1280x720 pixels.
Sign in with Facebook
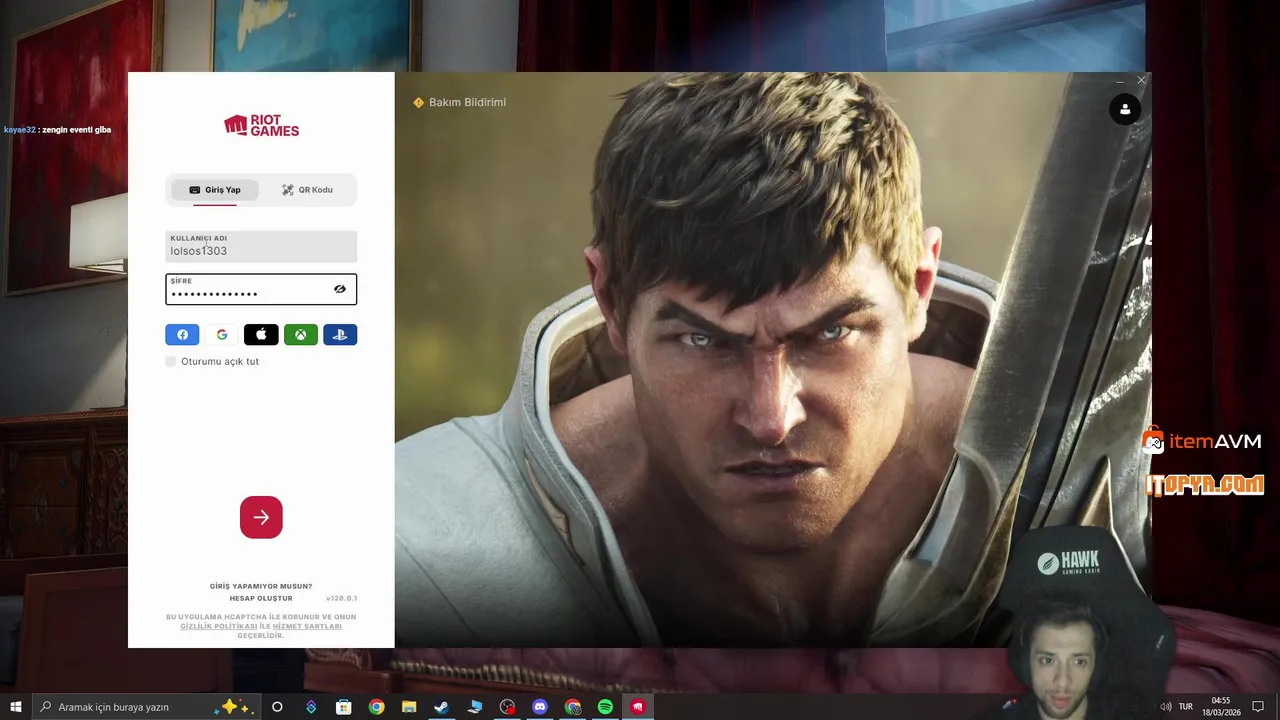tap(182, 335)
